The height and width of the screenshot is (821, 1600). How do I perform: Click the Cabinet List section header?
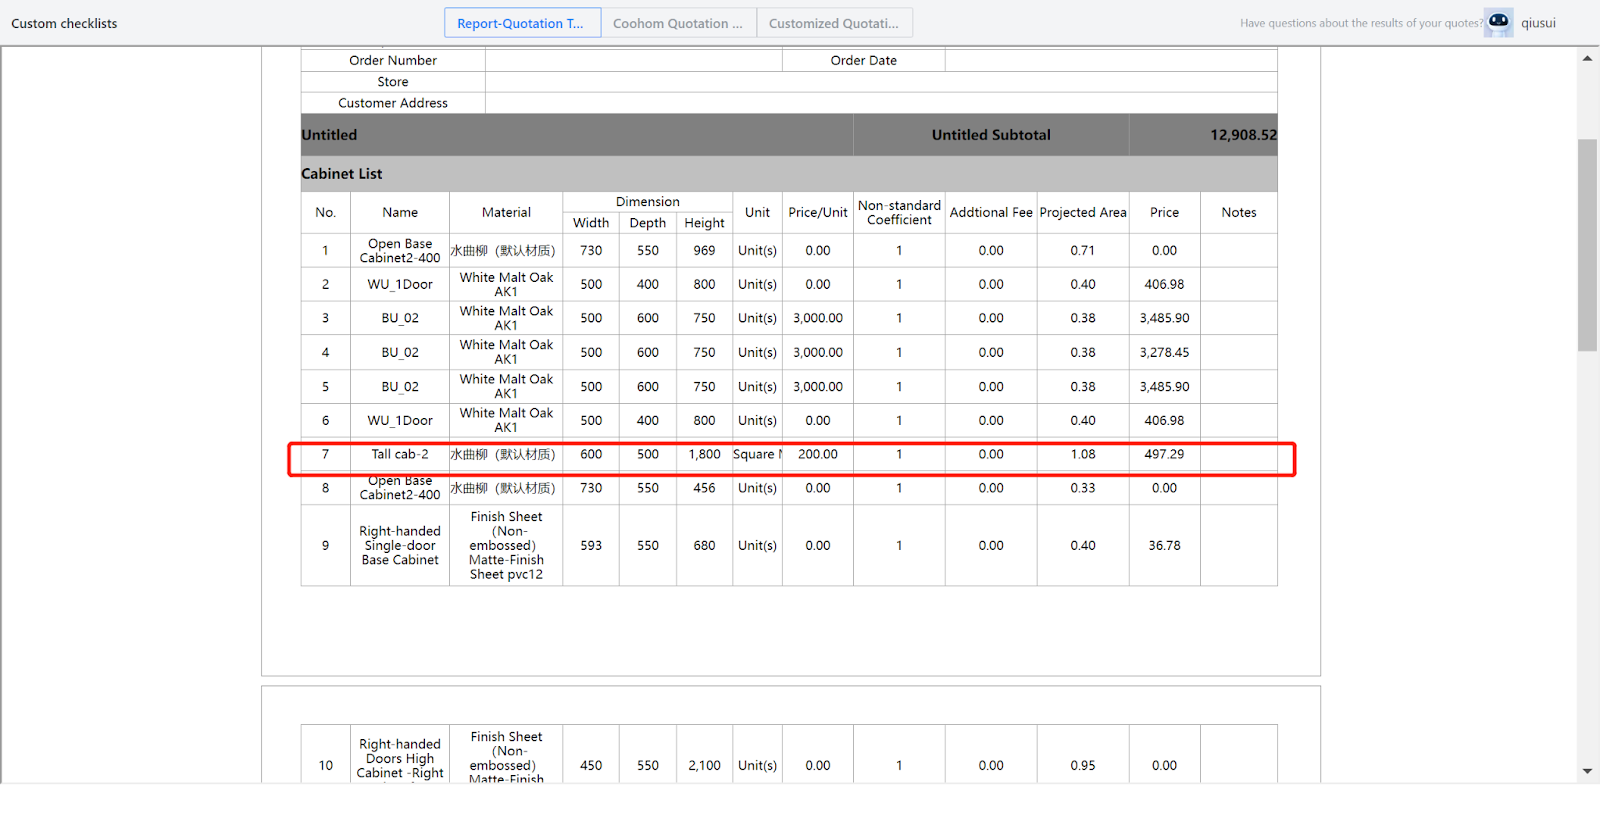[x=342, y=174]
